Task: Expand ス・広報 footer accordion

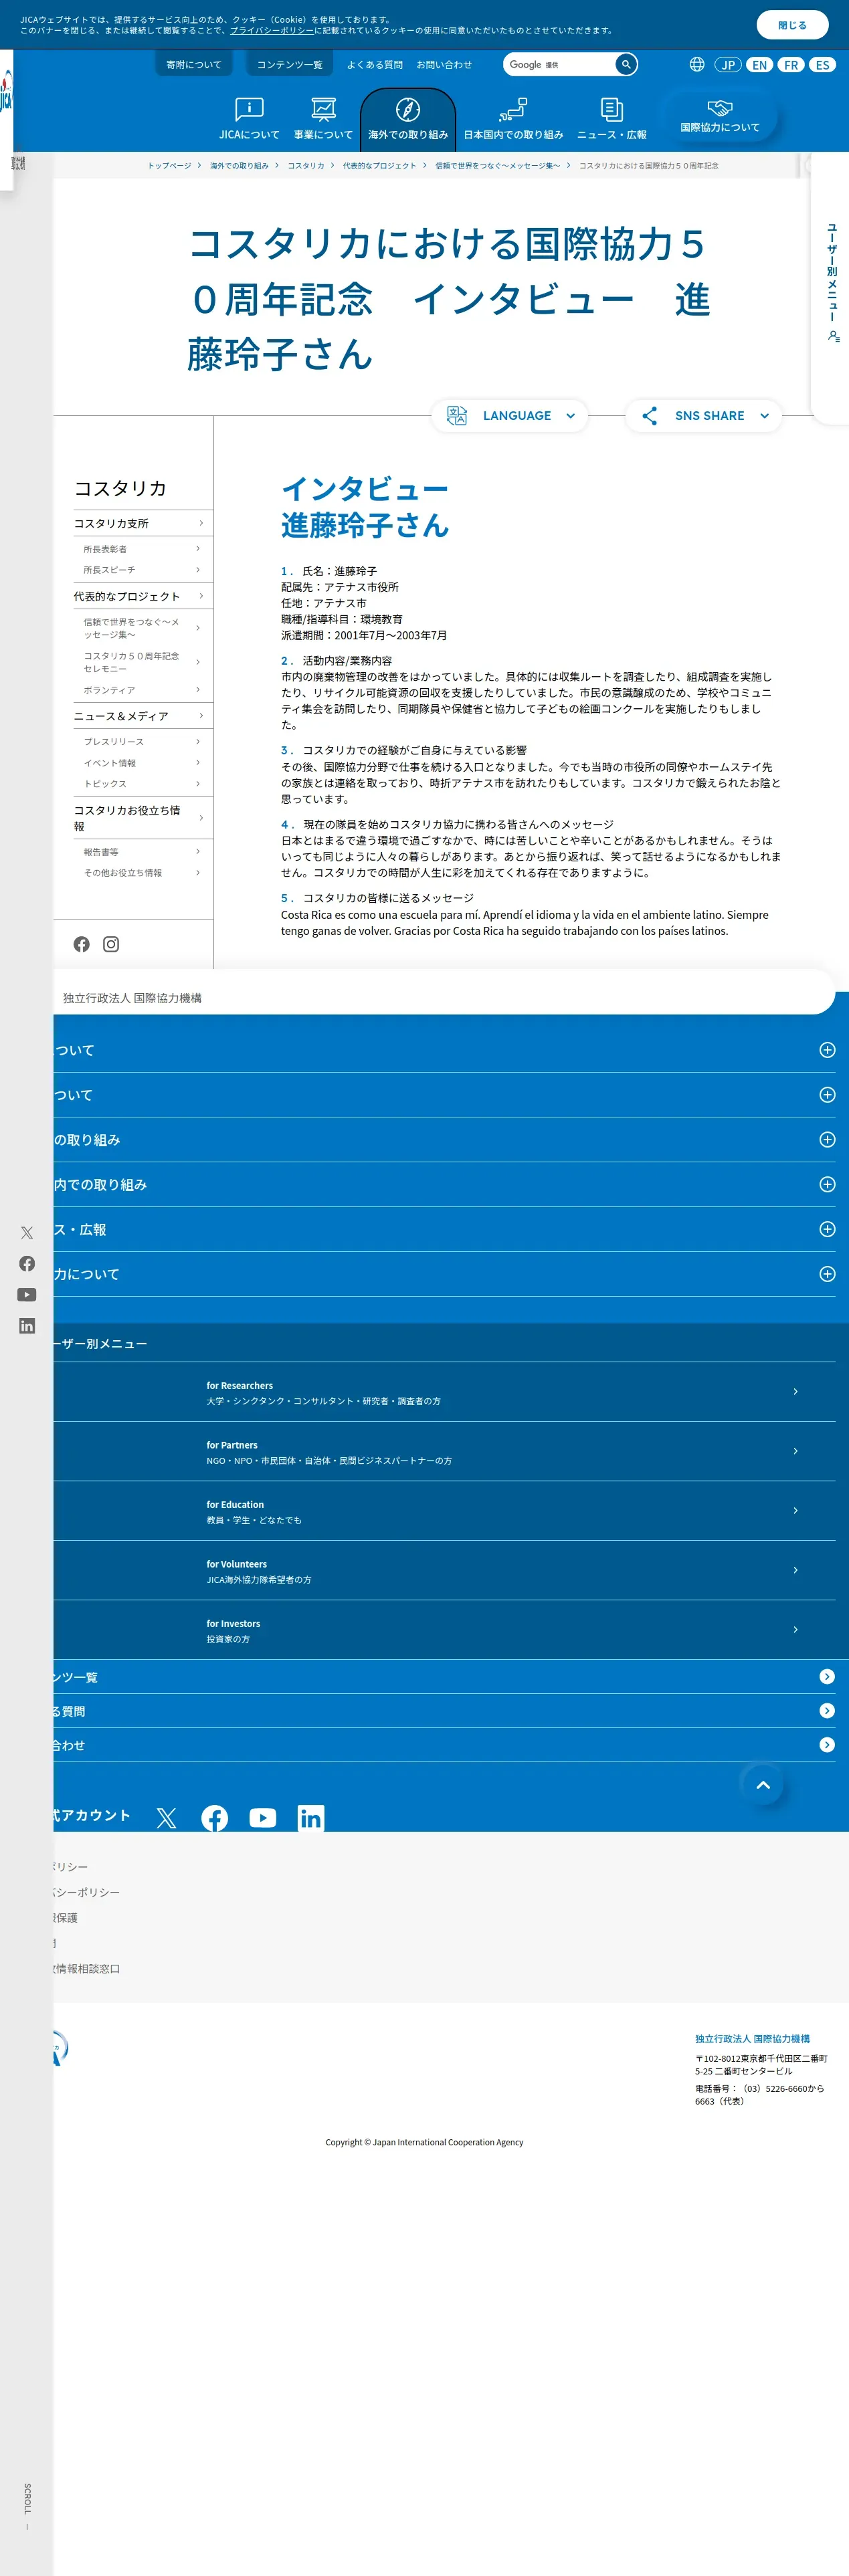Action: [444, 1230]
